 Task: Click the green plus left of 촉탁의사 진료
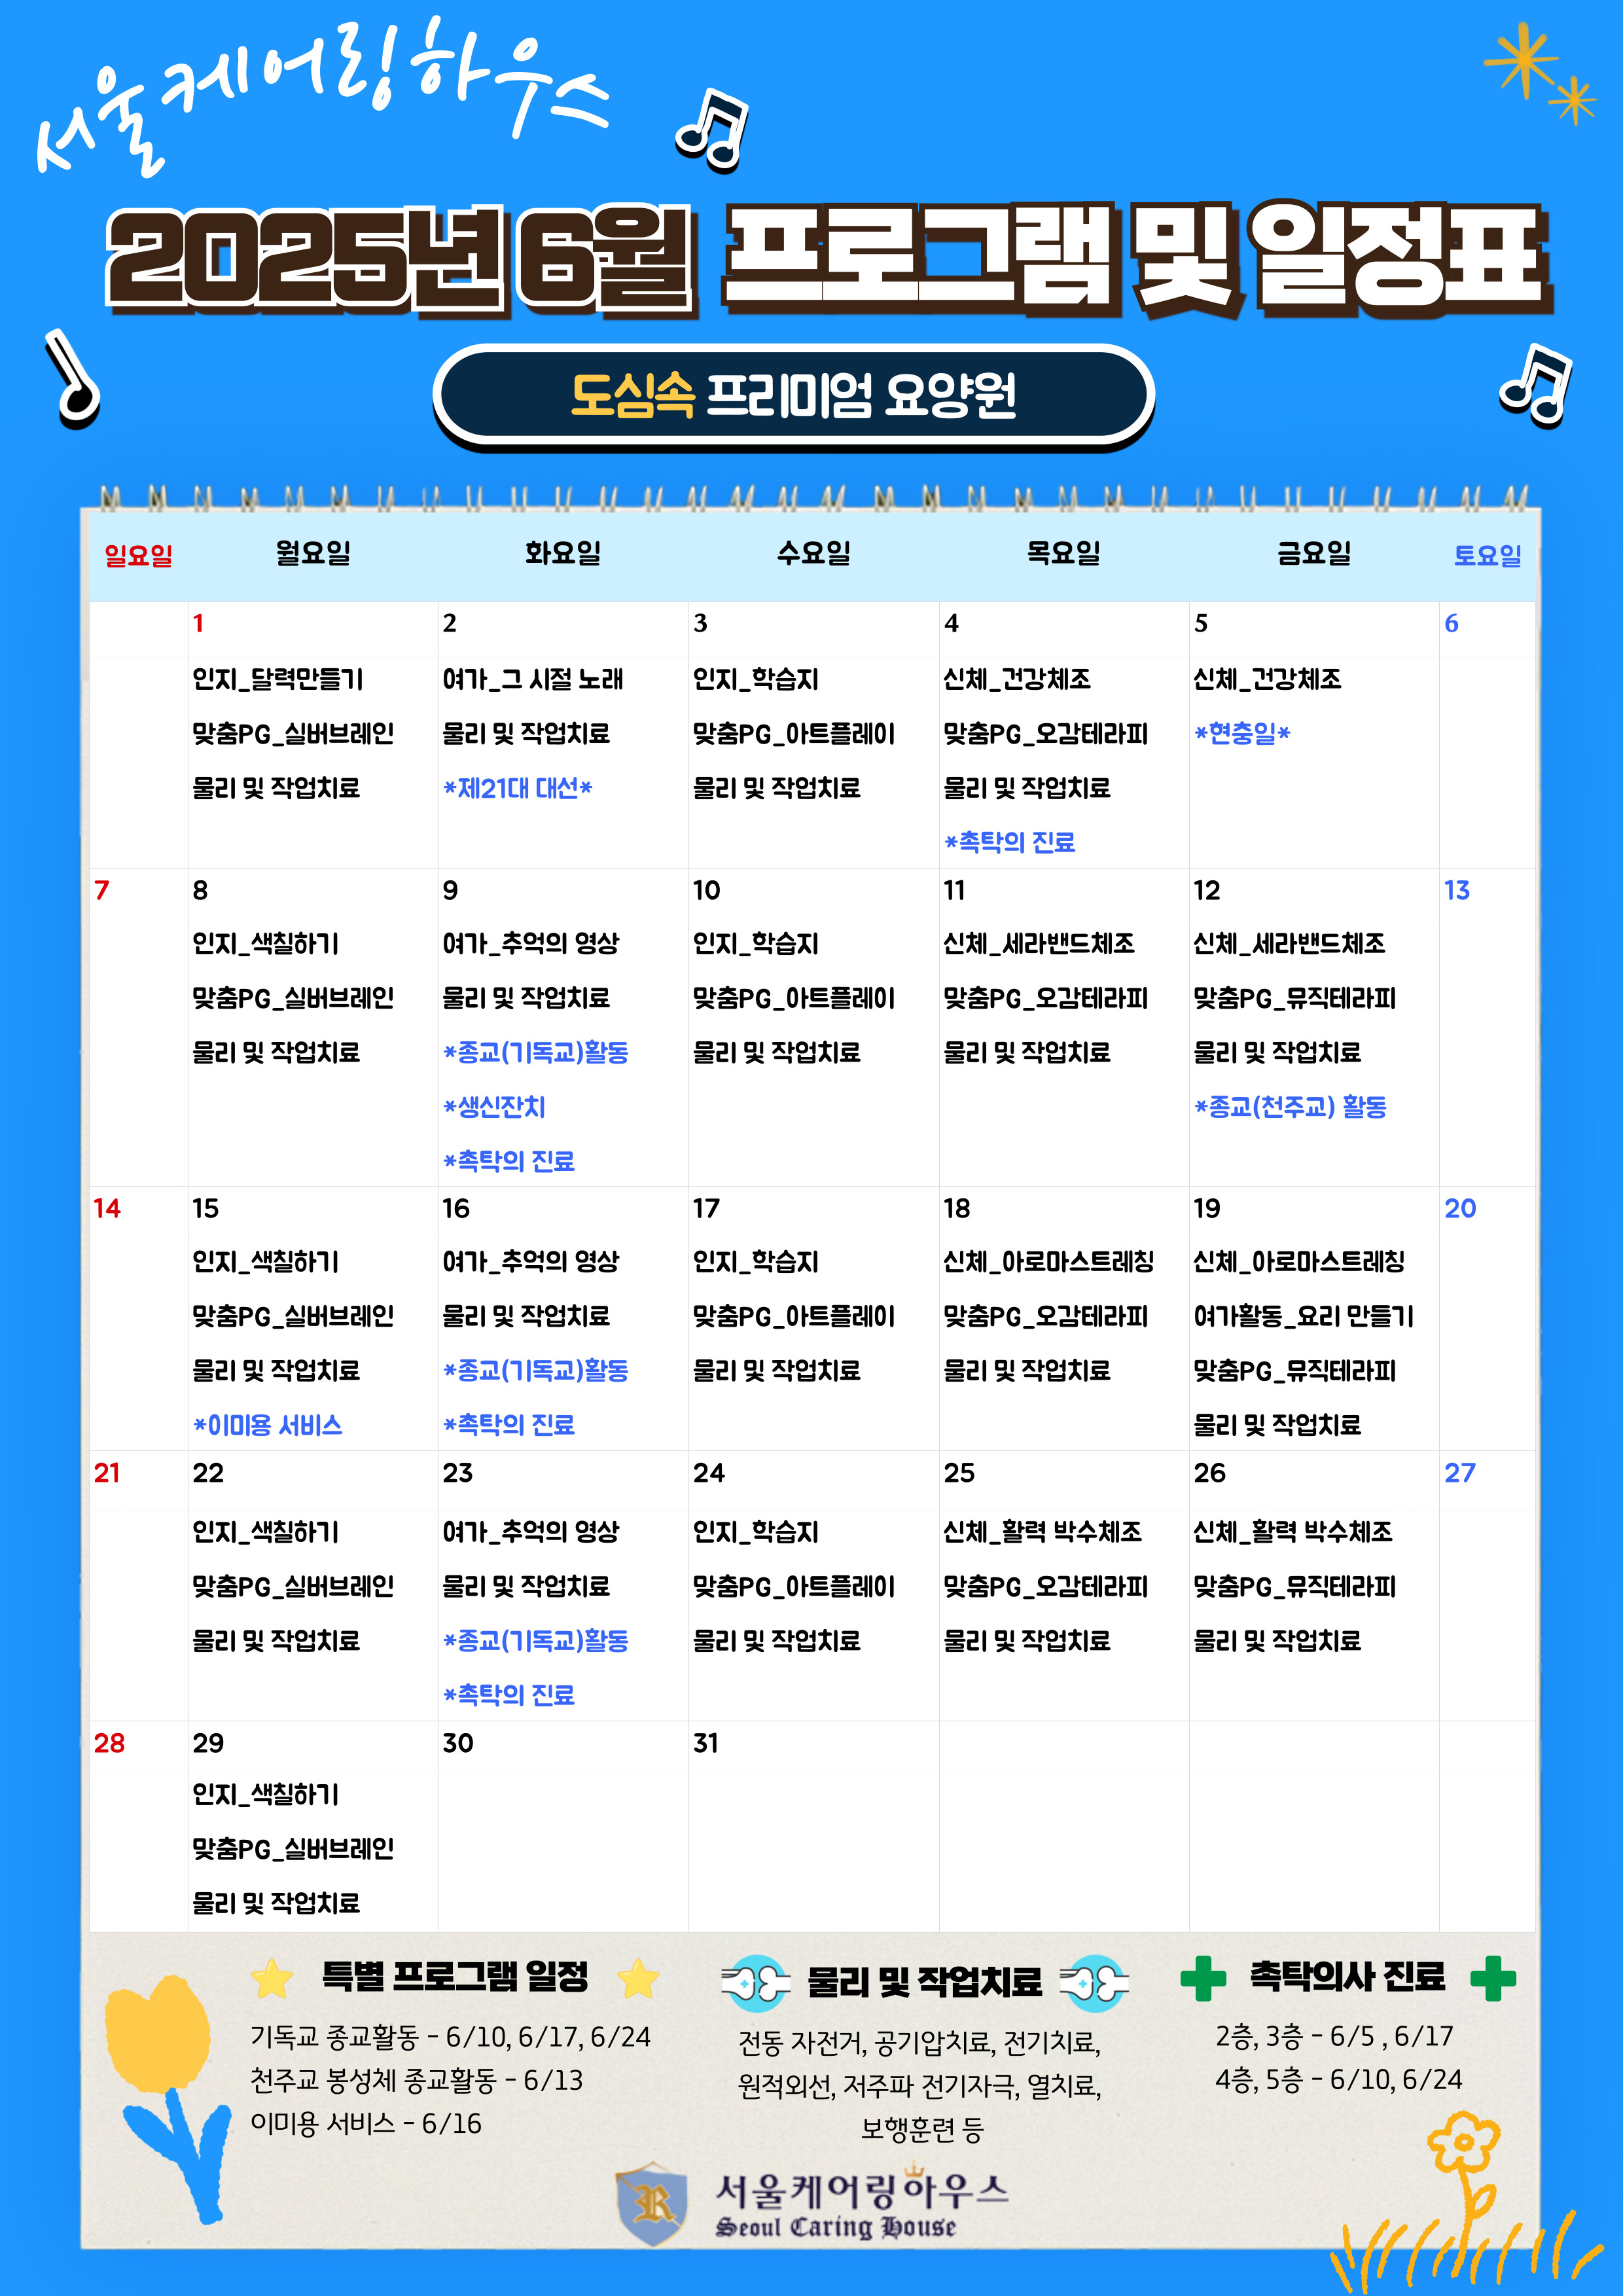(1203, 1978)
